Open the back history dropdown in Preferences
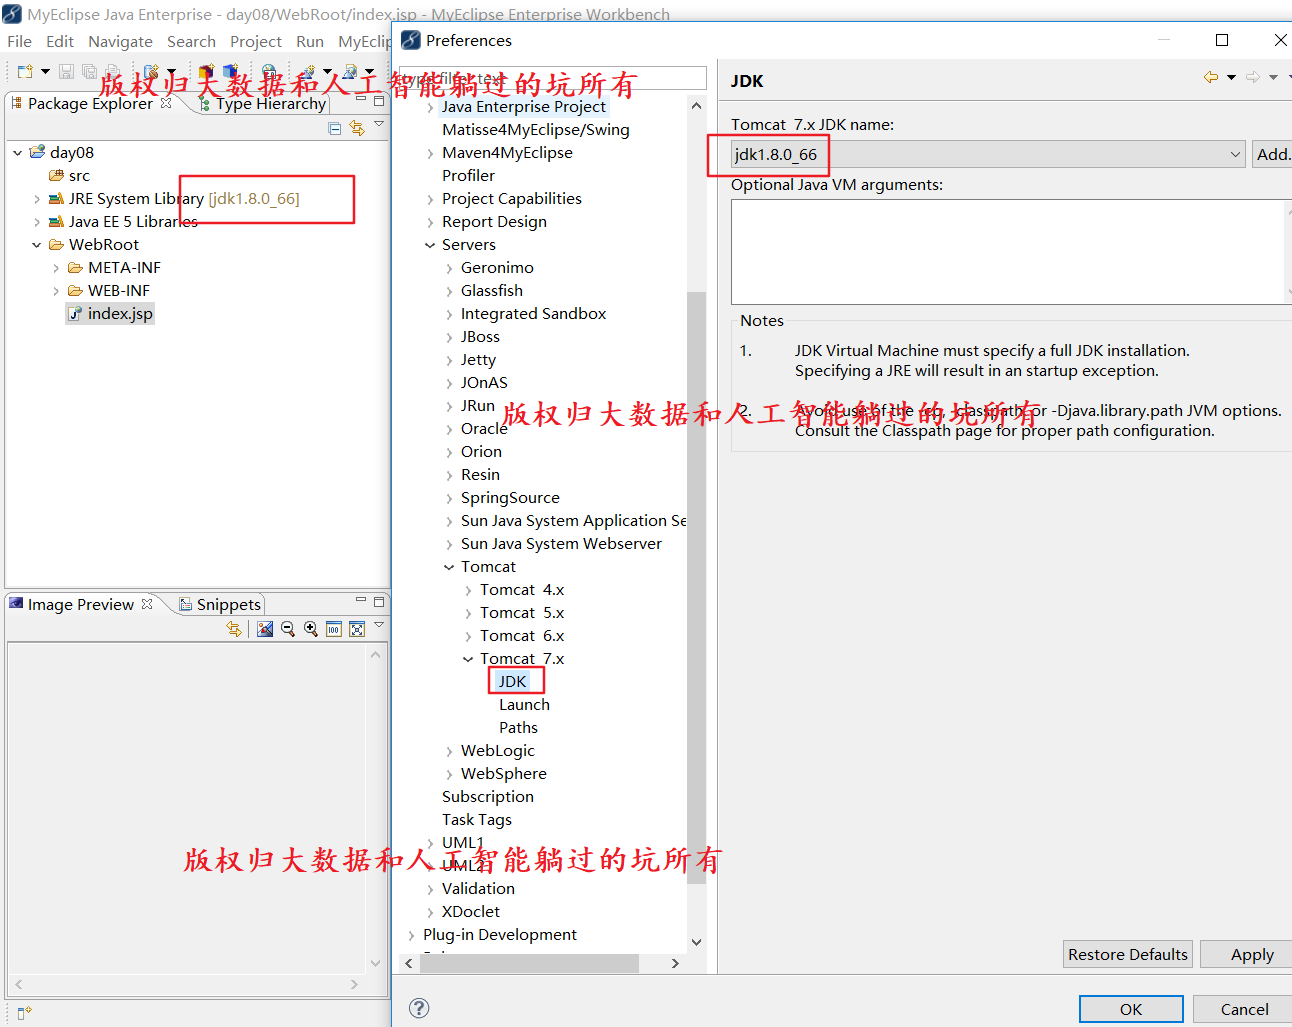Viewport: 1292px width, 1027px height. [x=1231, y=77]
